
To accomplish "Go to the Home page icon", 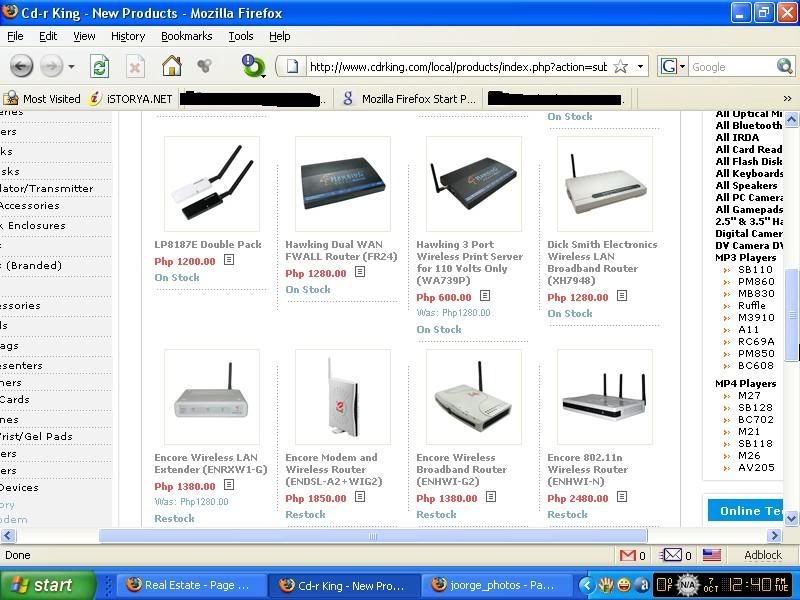I will (x=171, y=66).
